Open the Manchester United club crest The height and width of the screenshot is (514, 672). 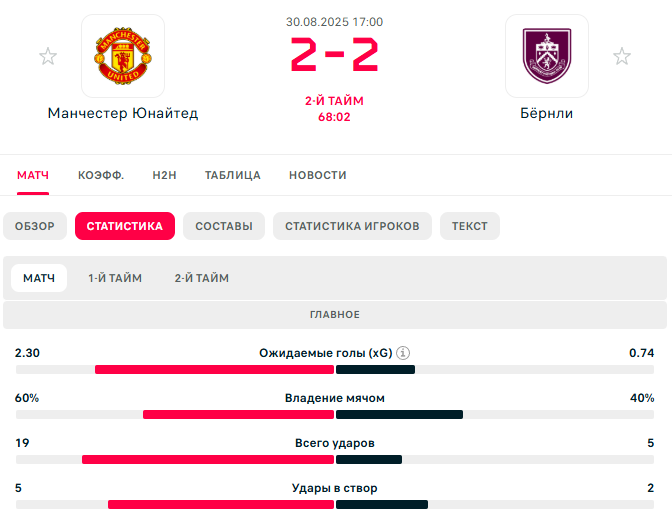pos(123,56)
